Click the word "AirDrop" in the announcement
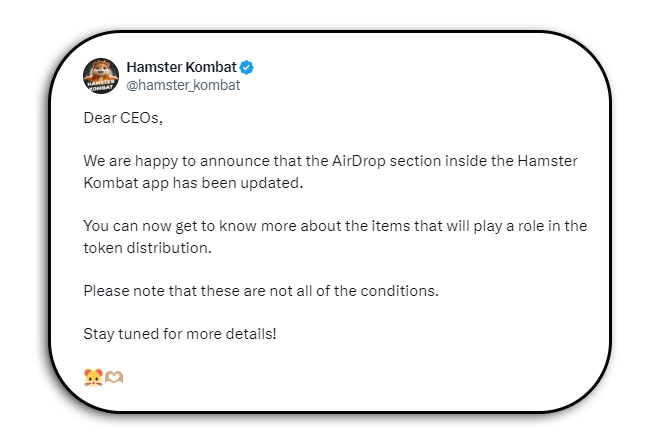Screen dimensions: 660x434 (x=359, y=161)
